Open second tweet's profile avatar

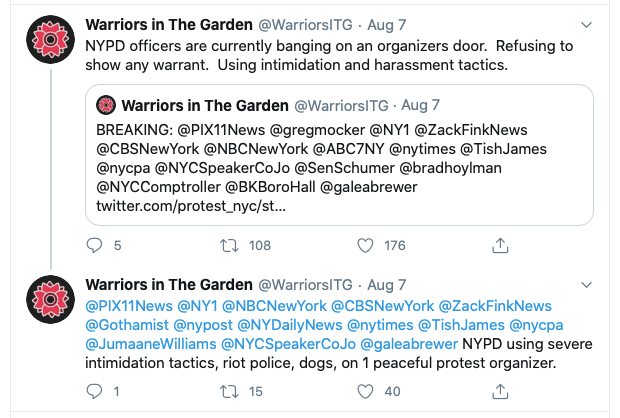click(46, 301)
